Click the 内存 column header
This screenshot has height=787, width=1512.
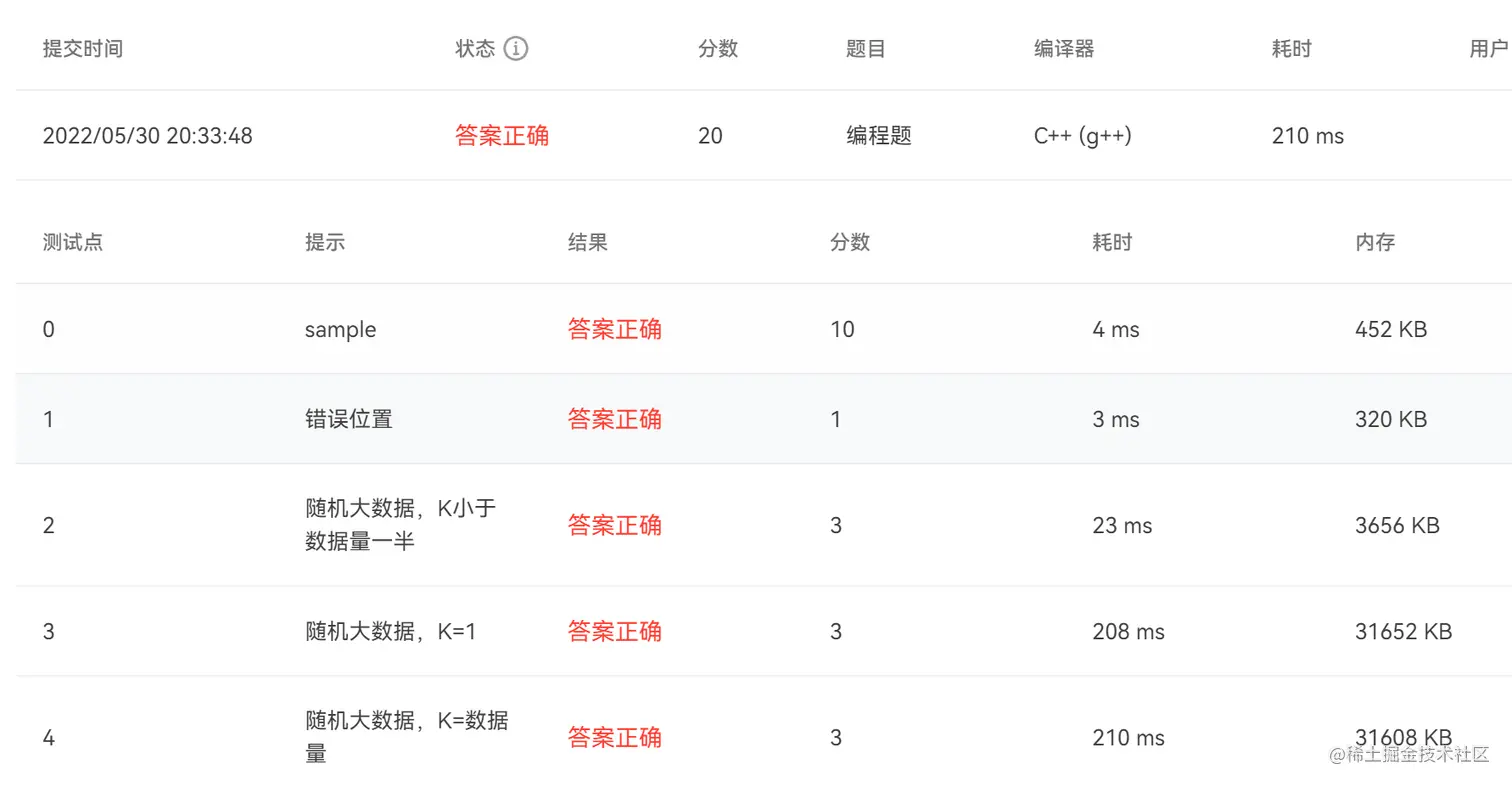point(1375,242)
